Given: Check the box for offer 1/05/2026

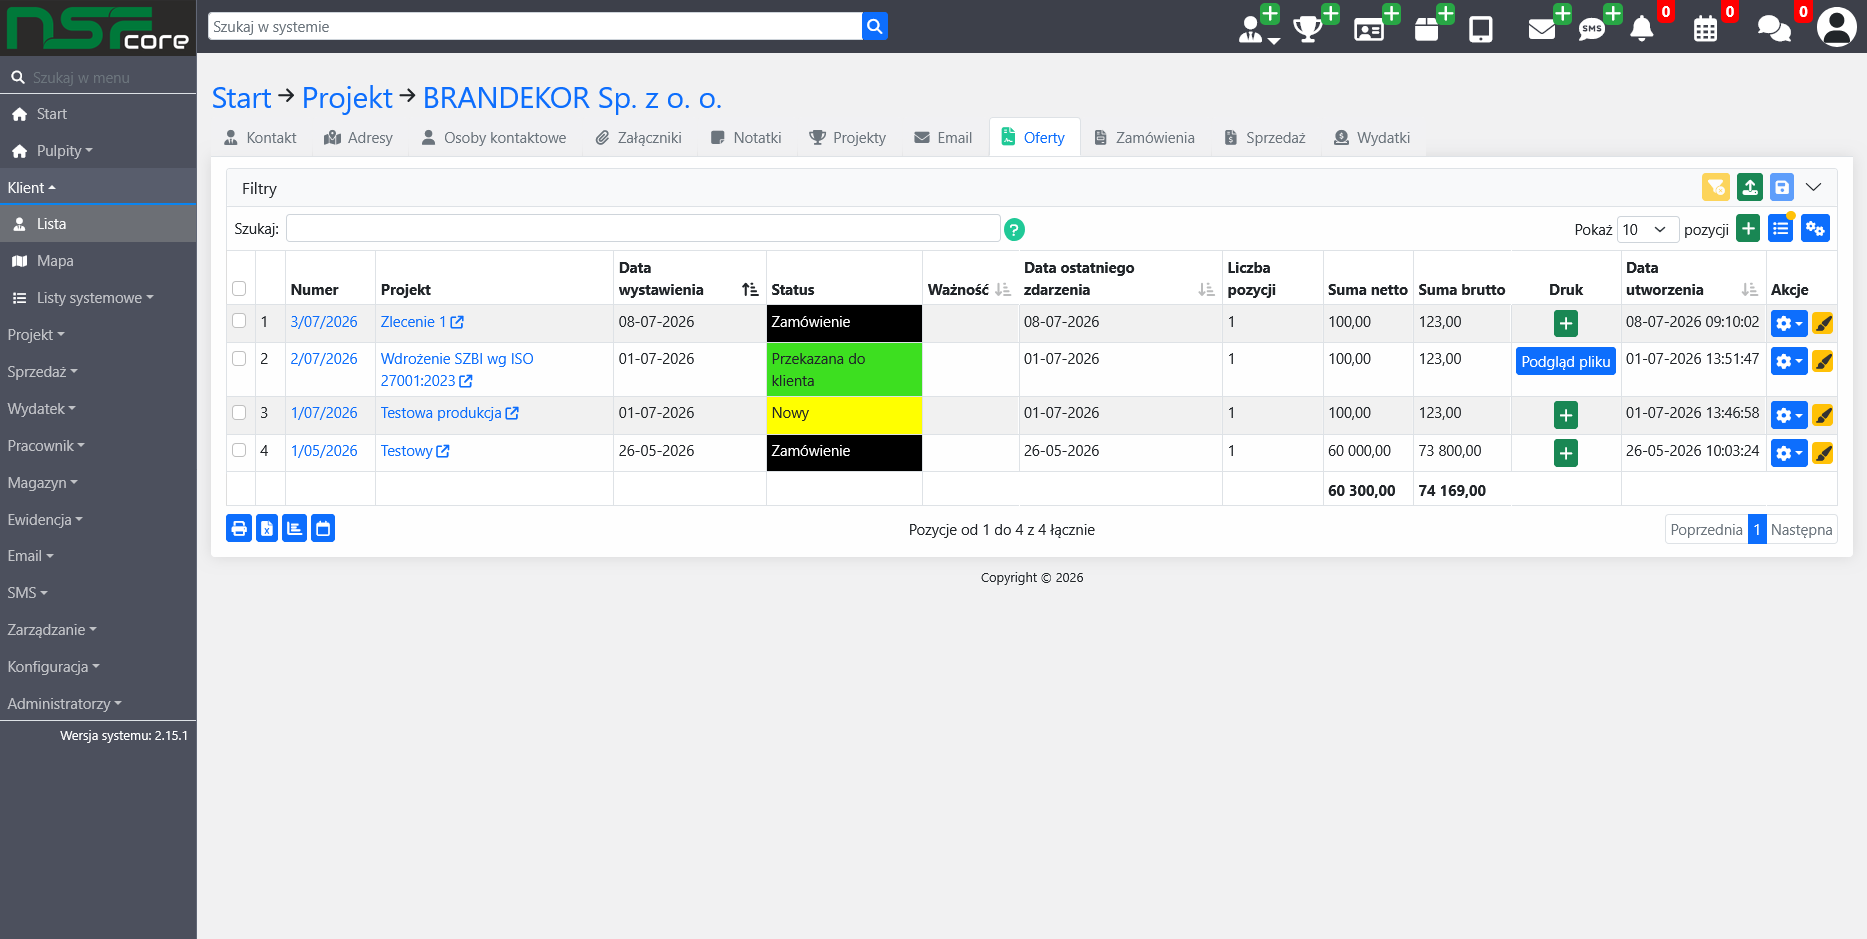Looking at the screenshot, I should pyautogui.click(x=239, y=450).
